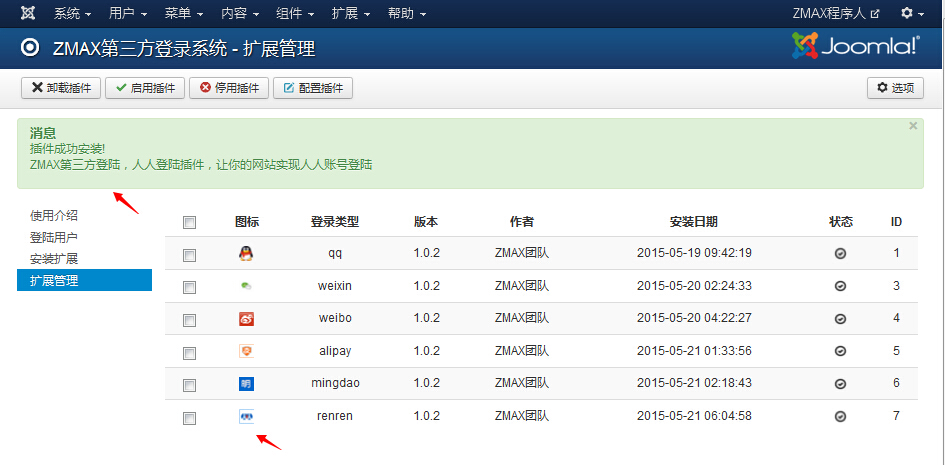The width and height of the screenshot is (945, 465).
Task: Sort by 状态 column header
Action: pos(841,222)
